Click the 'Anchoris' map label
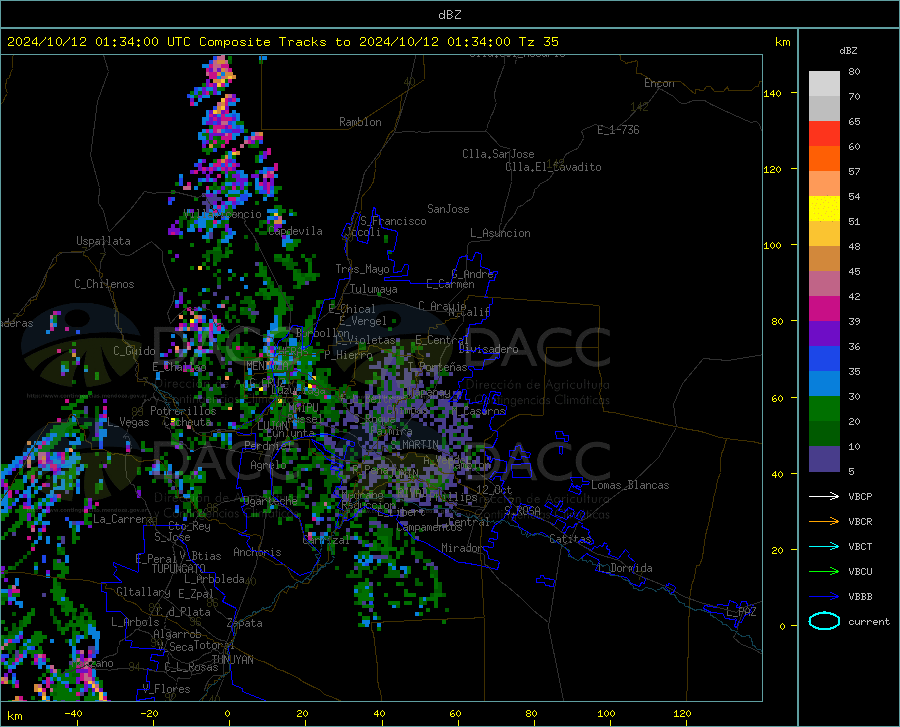The height and width of the screenshot is (727, 900). [x=257, y=553]
